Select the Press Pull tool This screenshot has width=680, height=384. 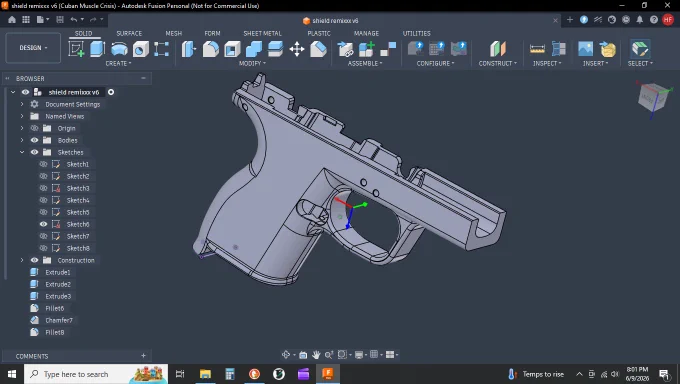189,49
